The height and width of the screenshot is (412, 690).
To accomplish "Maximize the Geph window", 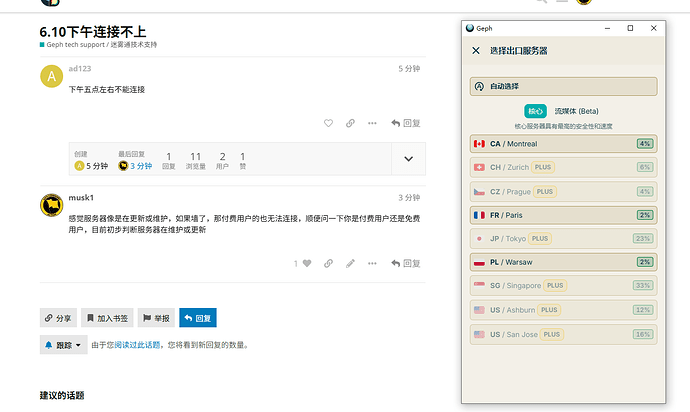I will point(630,28).
